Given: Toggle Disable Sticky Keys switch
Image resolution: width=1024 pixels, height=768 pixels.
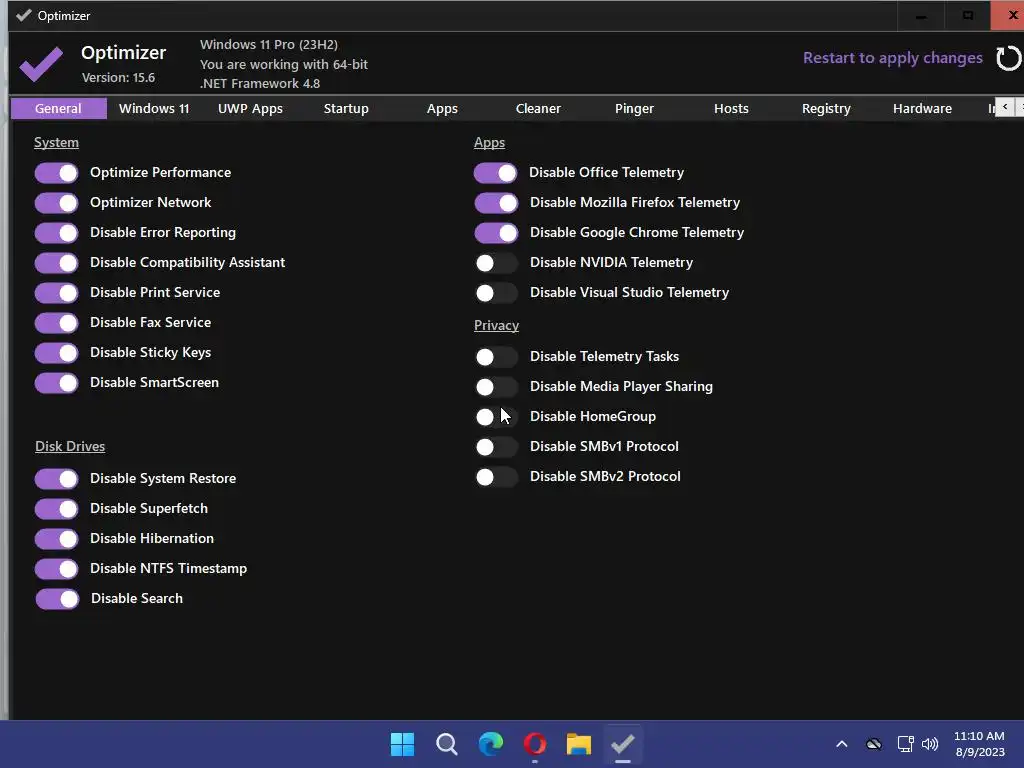Looking at the screenshot, I should pos(57,353).
